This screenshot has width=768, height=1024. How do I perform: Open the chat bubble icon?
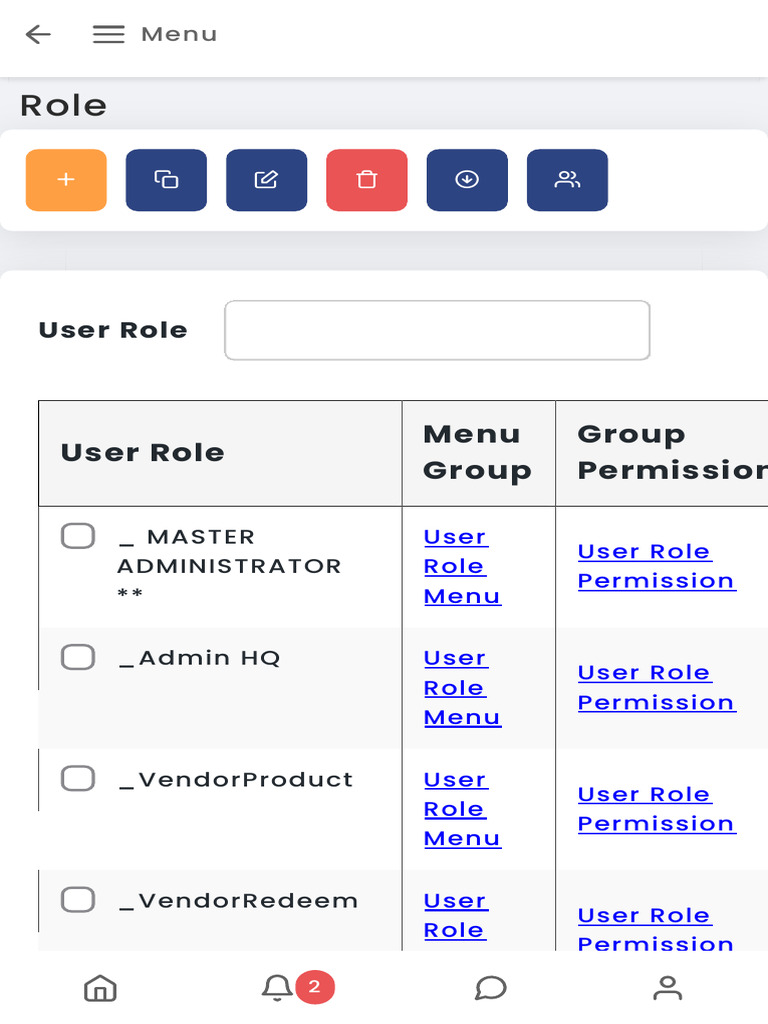click(x=490, y=988)
